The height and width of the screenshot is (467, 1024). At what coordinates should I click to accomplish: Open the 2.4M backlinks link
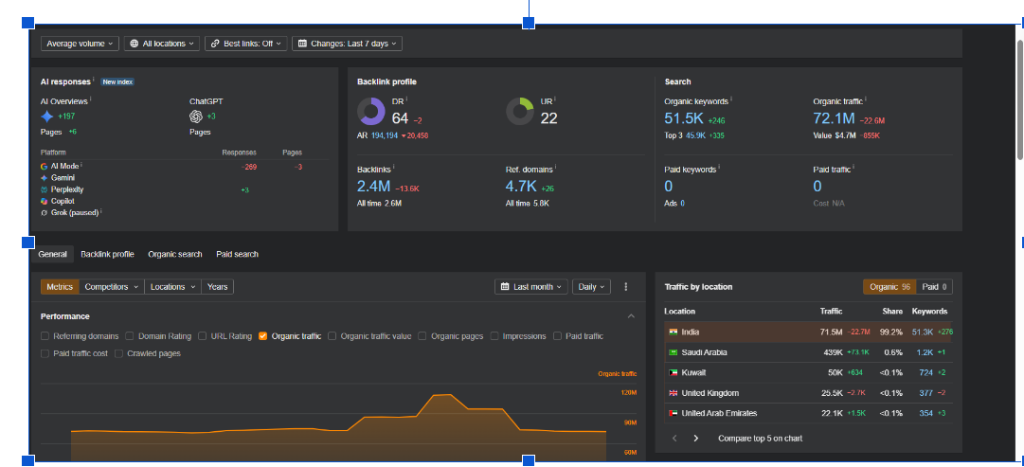(374, 186)
